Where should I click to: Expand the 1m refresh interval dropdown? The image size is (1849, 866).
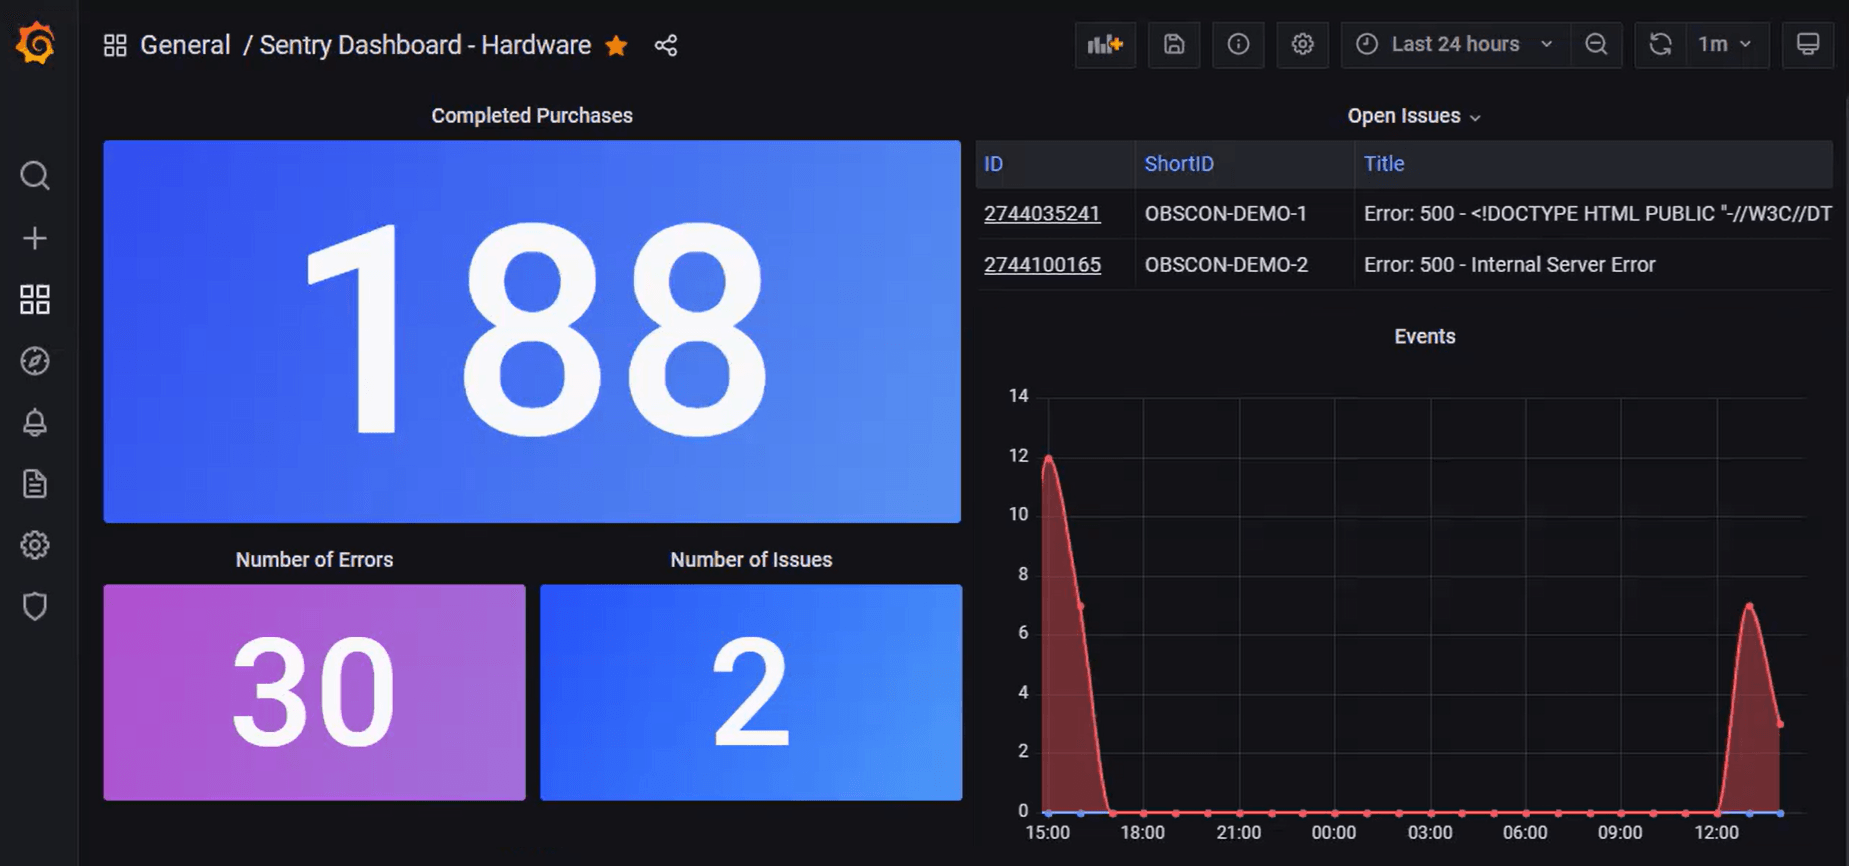[1725, 45]
